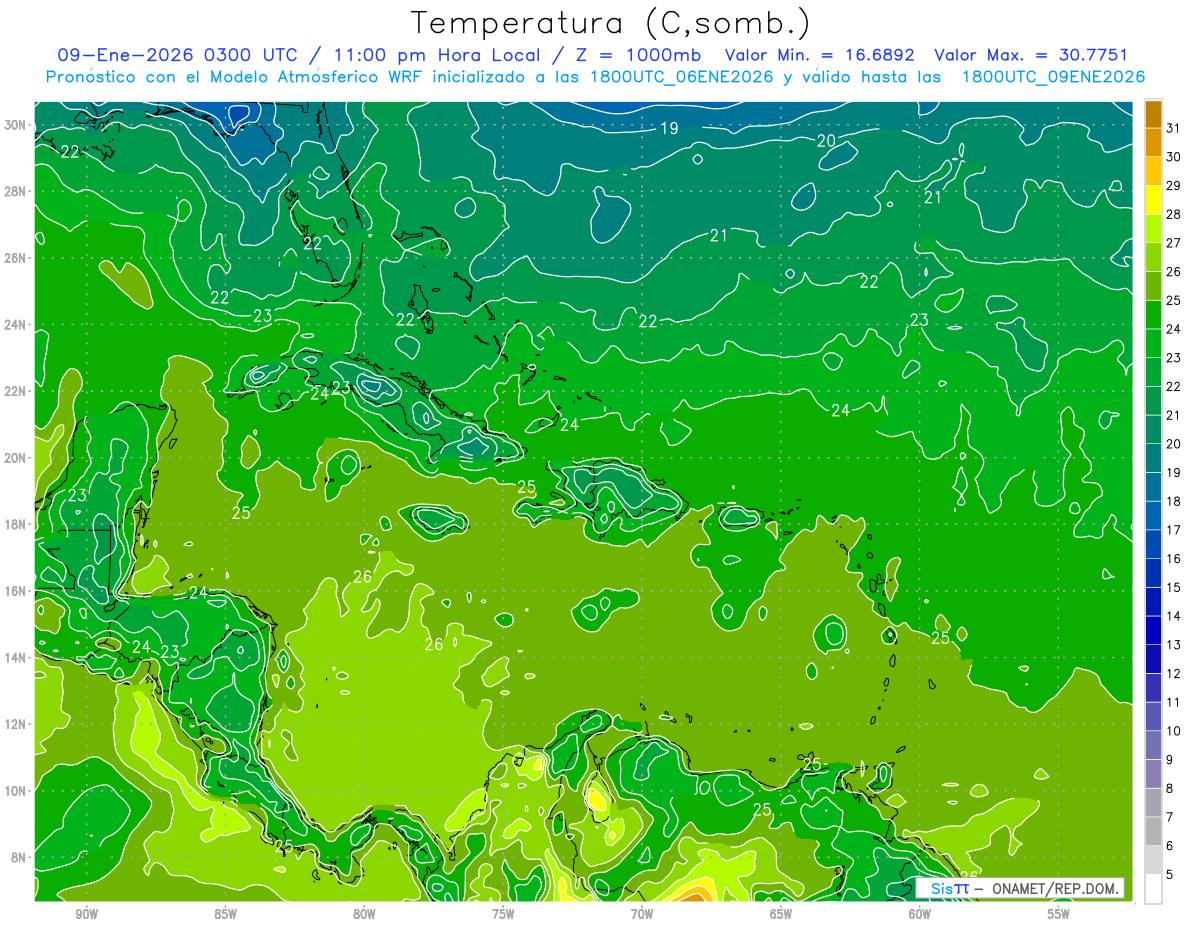Click legend value 11 on the color bar

tap(1173, 703)
